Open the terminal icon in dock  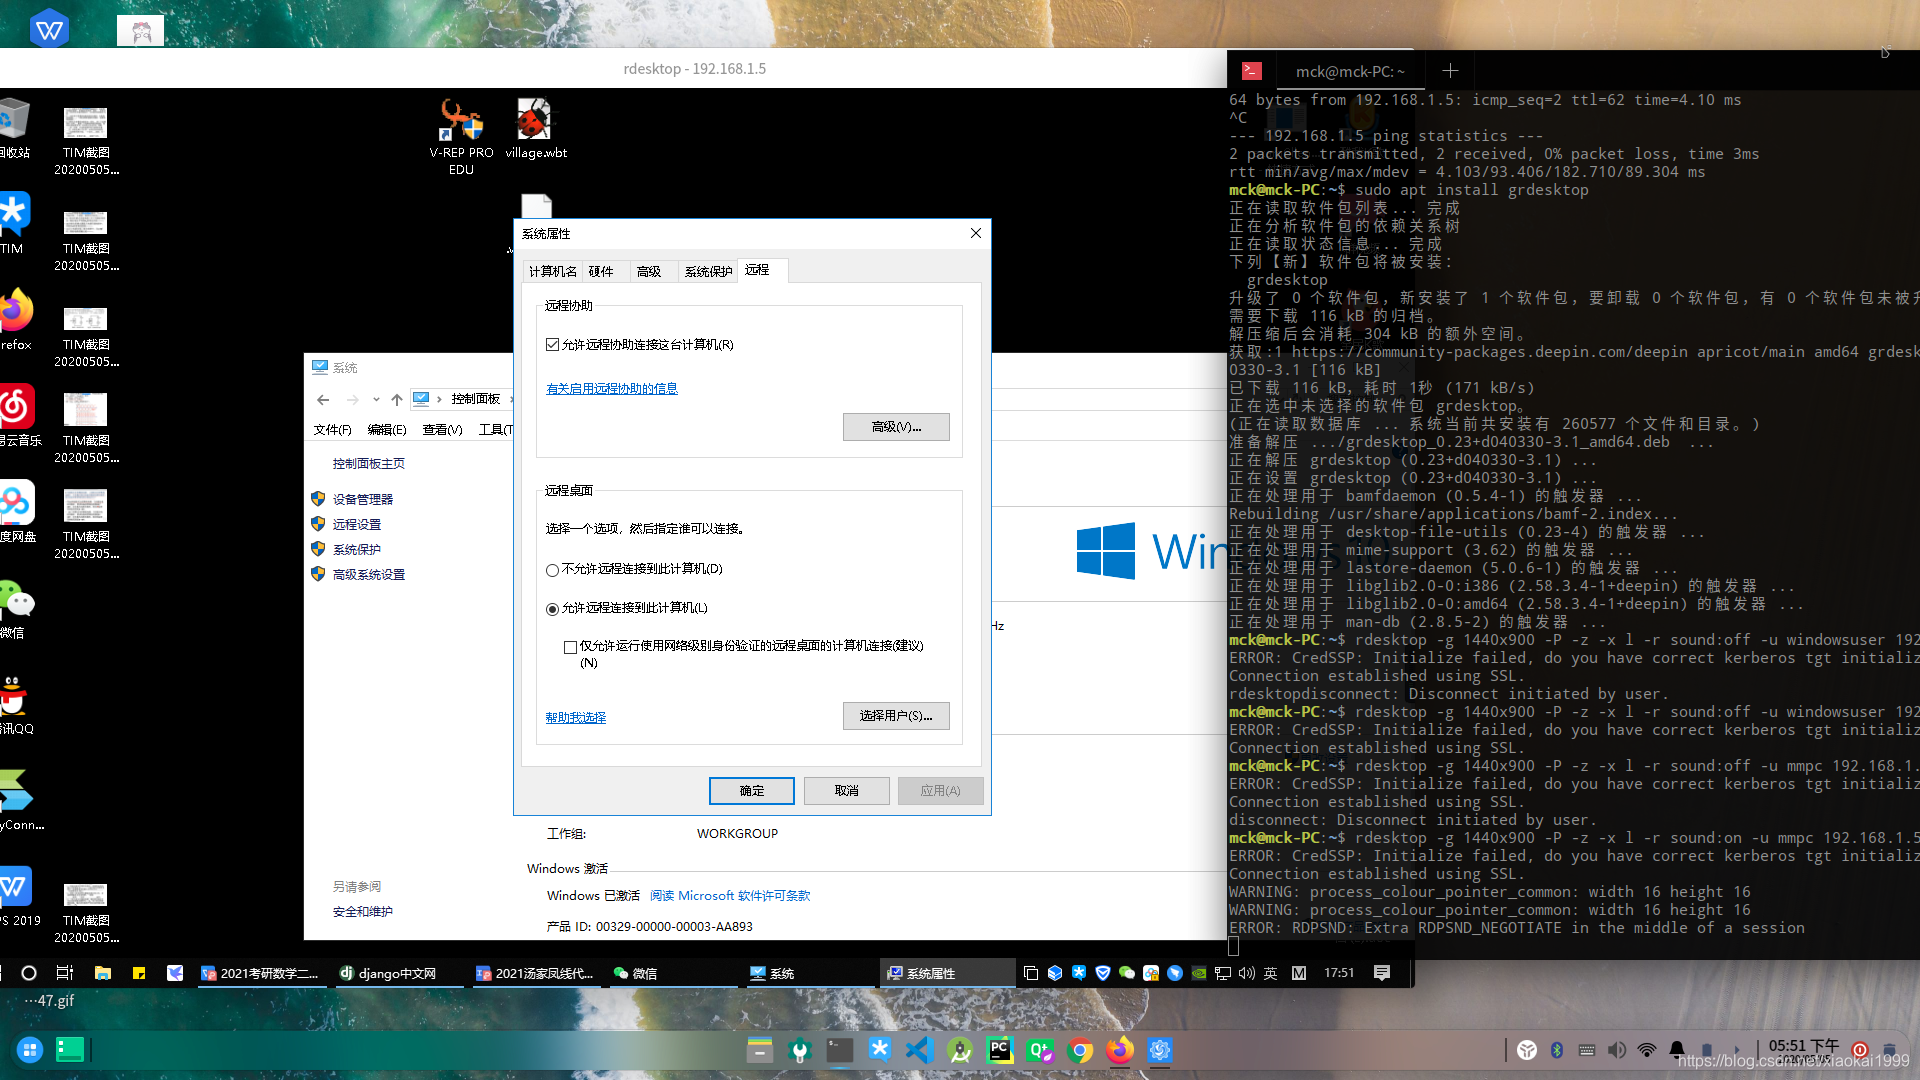point(840,1050)
